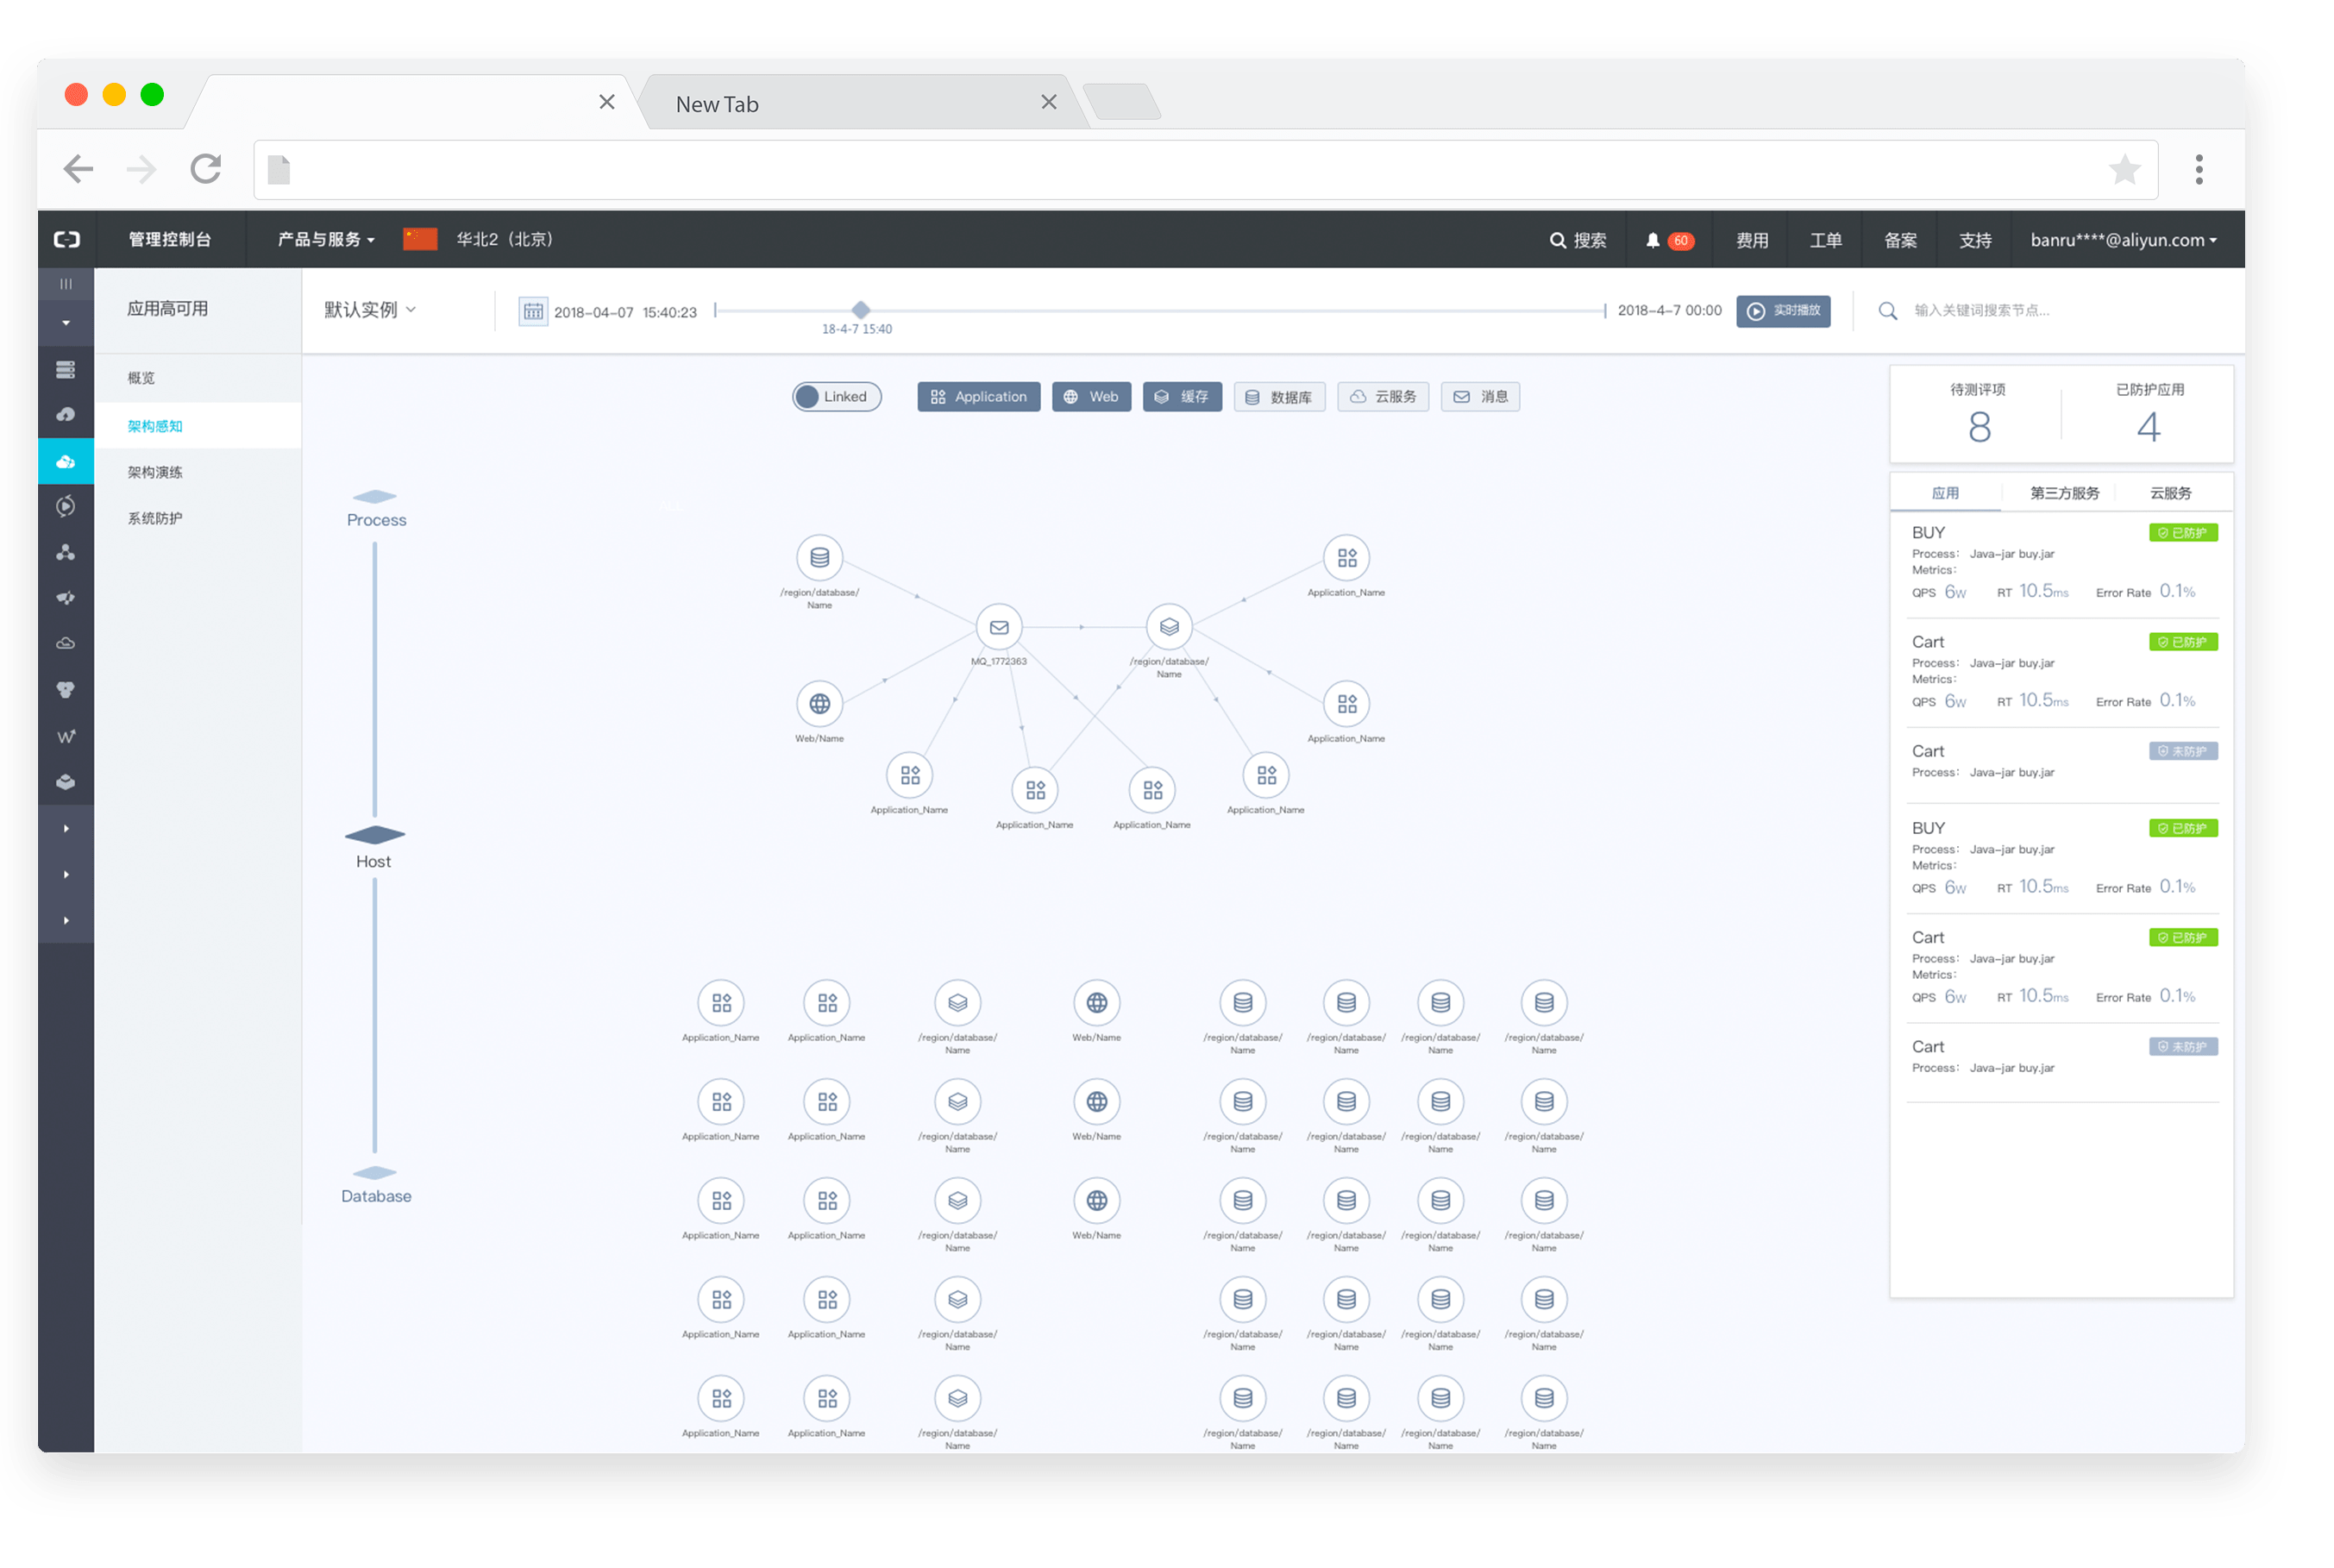
Task: Click the highlighted cloud icon in left sidebar
Action: coord(66,462)
